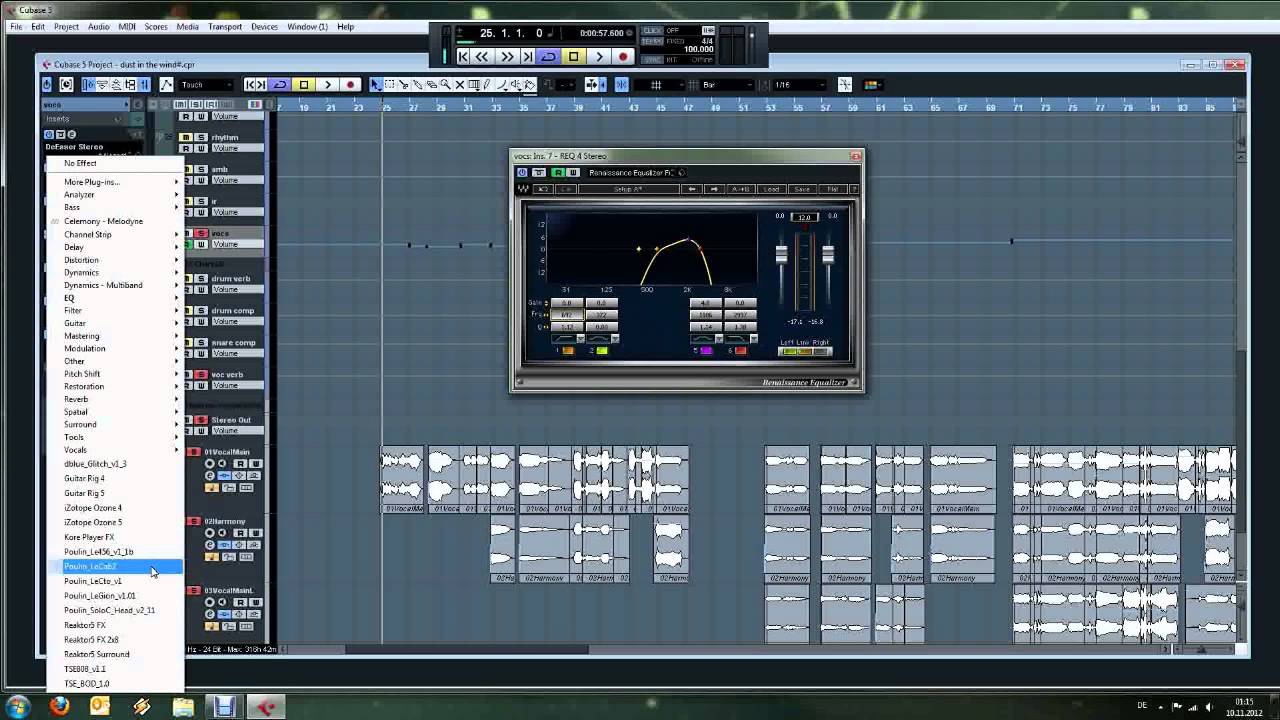Open the File menu
This screenshot has height=720, width=1280.
(x=16, y=27)
